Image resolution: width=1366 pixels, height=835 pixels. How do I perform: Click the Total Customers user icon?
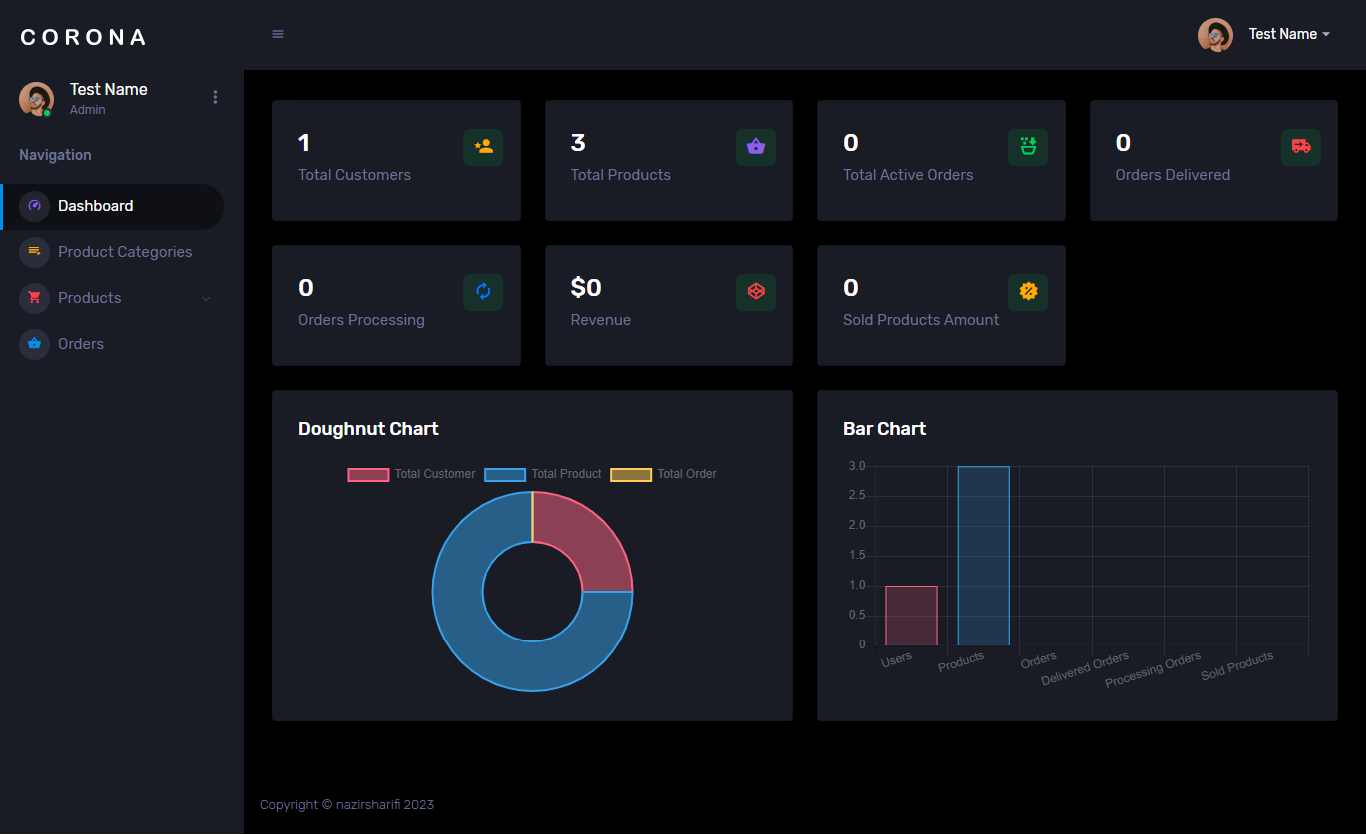point(483,147)
